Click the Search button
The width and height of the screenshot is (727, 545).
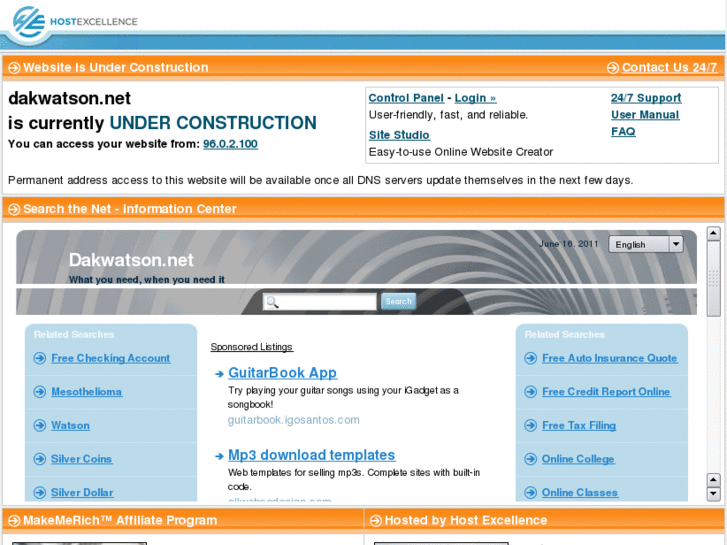(x=398, y=301)
